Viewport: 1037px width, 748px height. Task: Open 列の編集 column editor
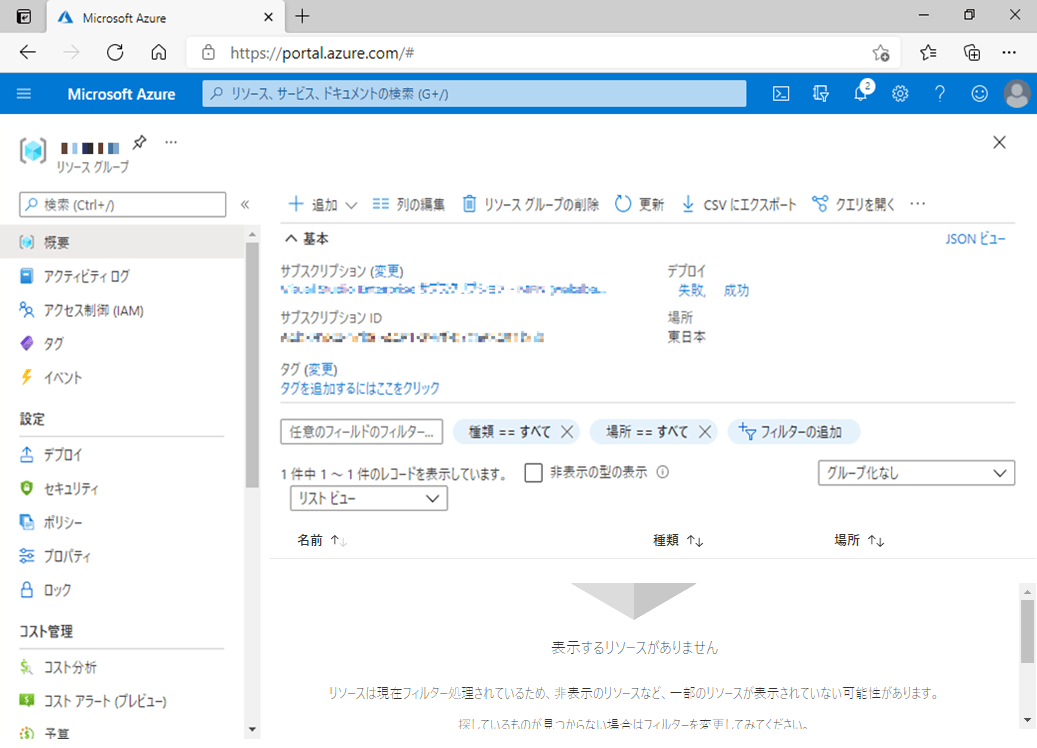click(409, 204)
